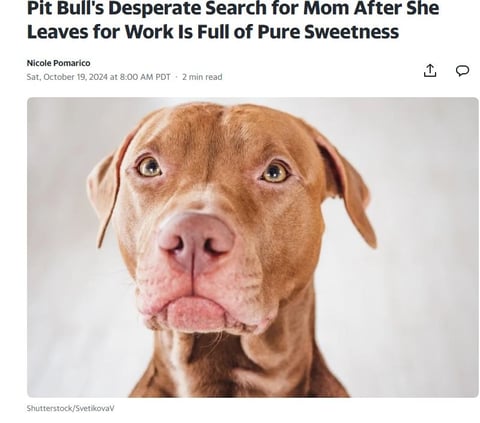Screen dimensions: 480x423
Task: Open the share article icon
Action: [430, 71]
